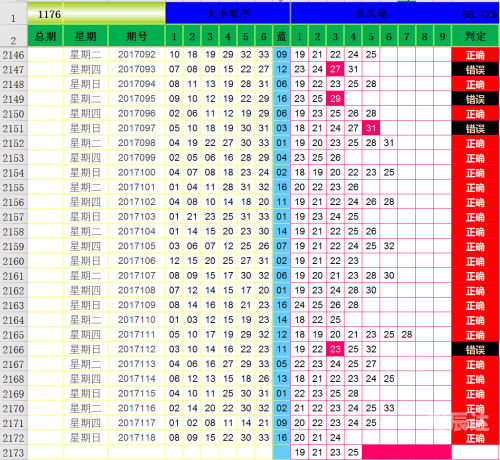This screenshot has height=460, width=500.
Task: Click cell containing 1176
Action: click(45, 14)
